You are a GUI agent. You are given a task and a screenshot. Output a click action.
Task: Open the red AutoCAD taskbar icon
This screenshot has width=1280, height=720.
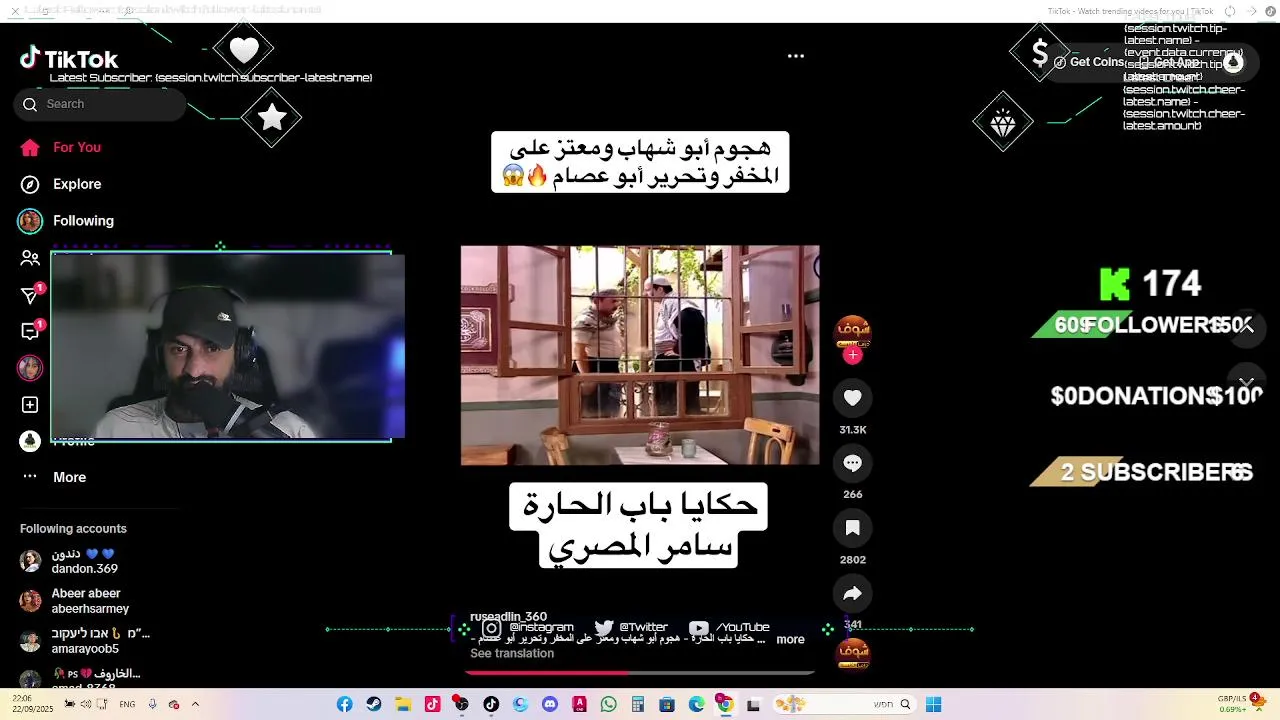point(579,705)
